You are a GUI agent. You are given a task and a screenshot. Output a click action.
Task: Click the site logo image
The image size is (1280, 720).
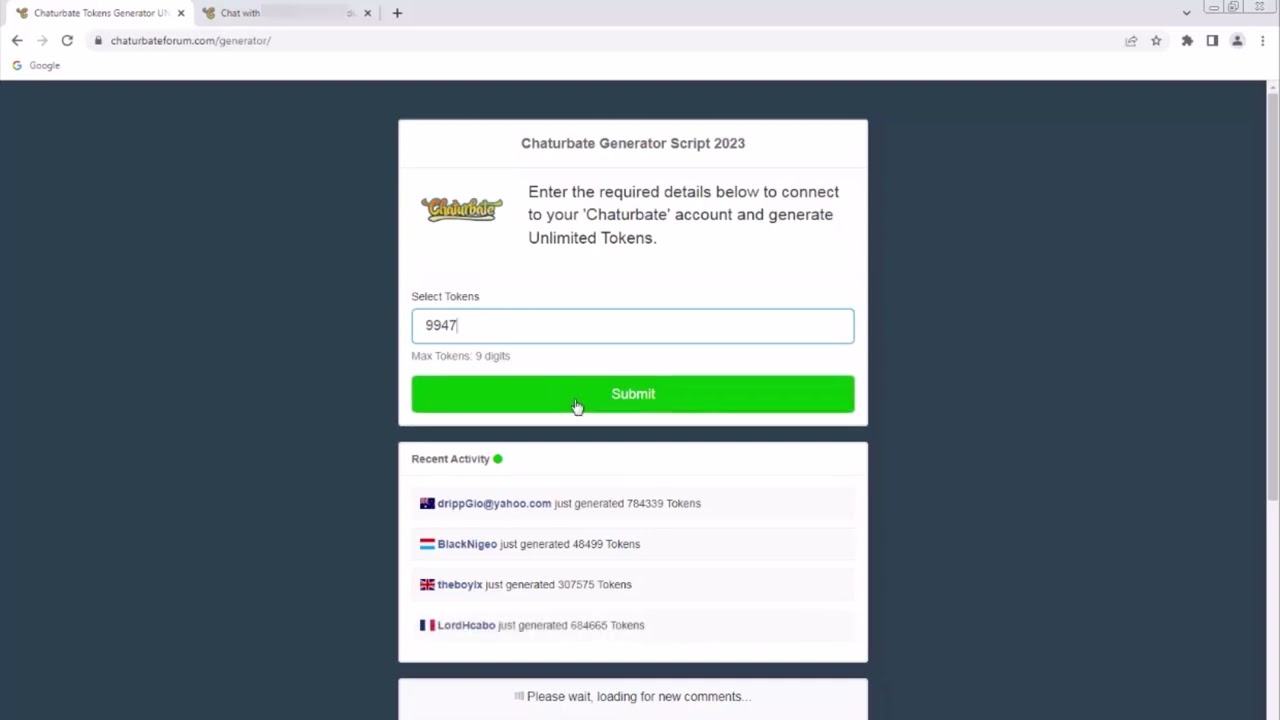point(461,209)
